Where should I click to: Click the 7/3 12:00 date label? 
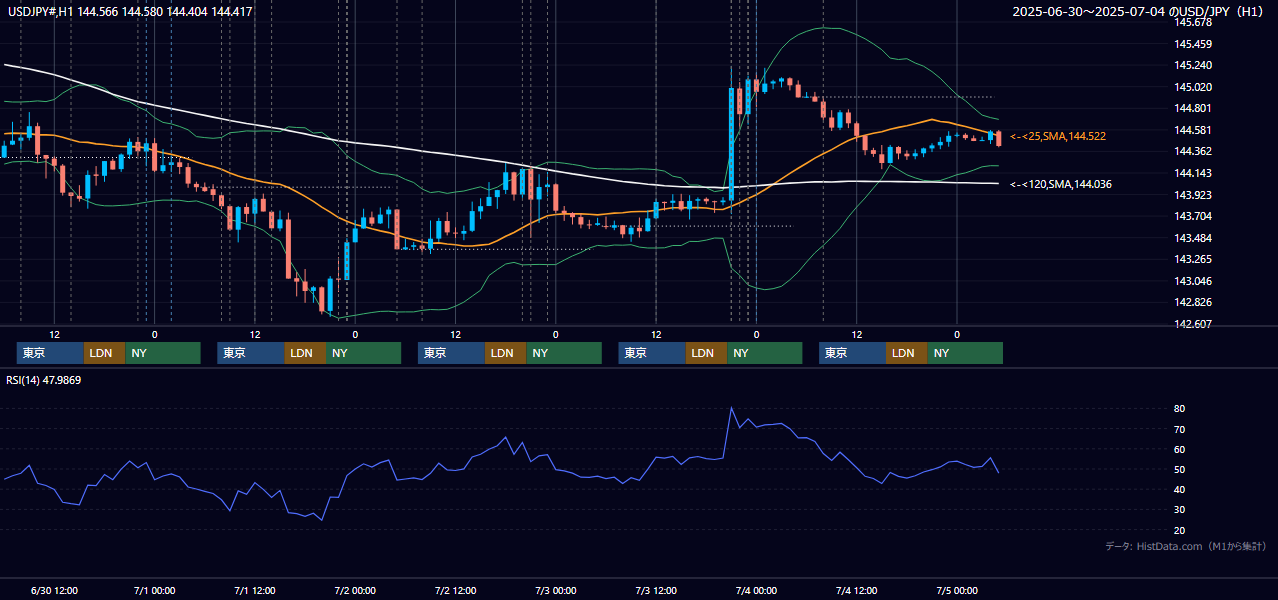[656, 590]
